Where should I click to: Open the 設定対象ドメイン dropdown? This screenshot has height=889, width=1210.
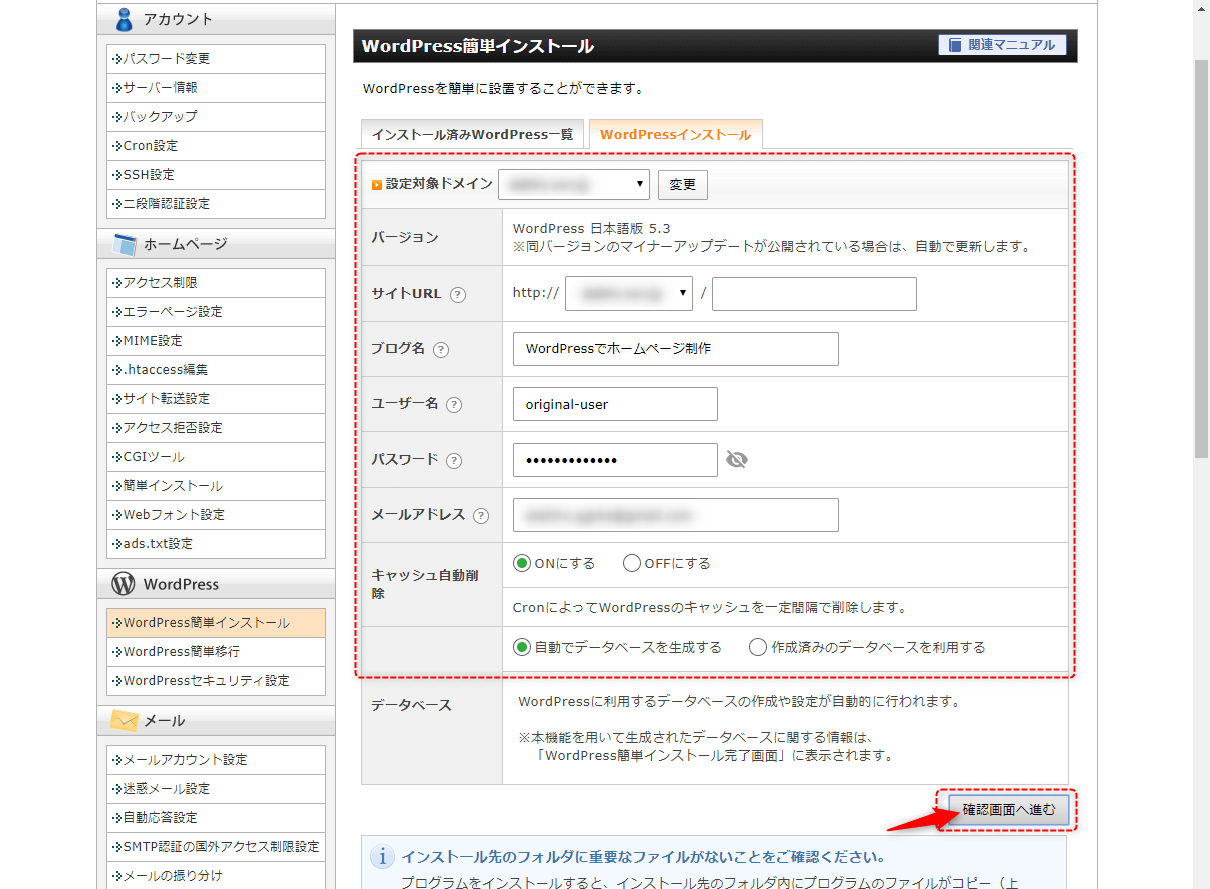574,185
